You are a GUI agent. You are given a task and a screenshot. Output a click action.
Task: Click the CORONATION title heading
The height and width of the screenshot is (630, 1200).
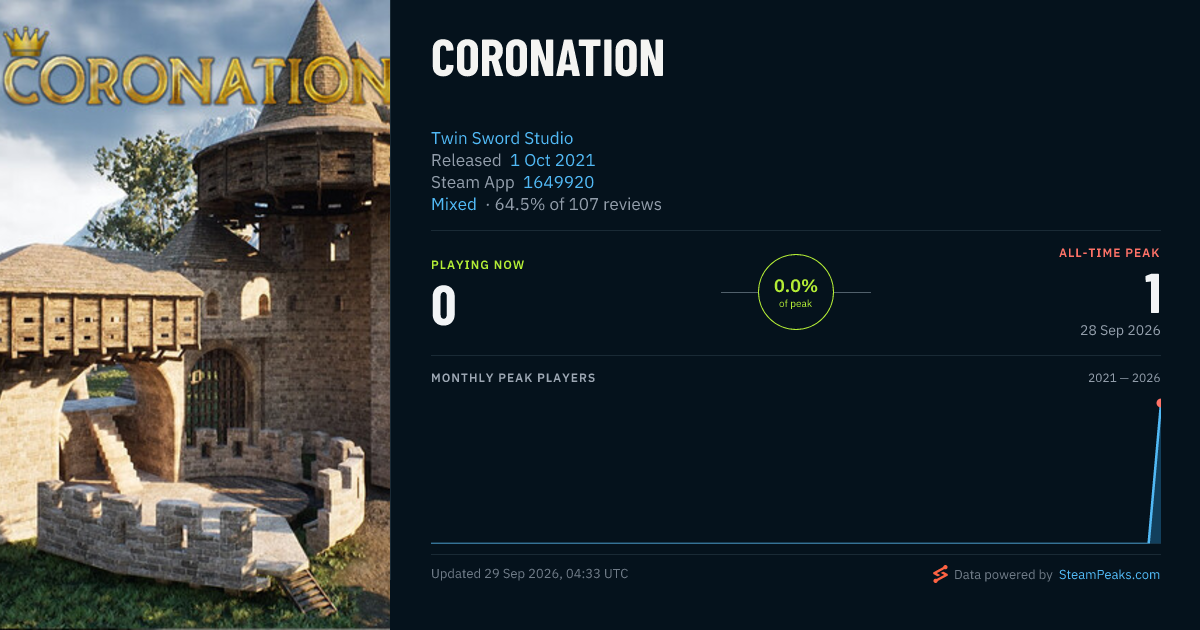(x=548, y=59)
